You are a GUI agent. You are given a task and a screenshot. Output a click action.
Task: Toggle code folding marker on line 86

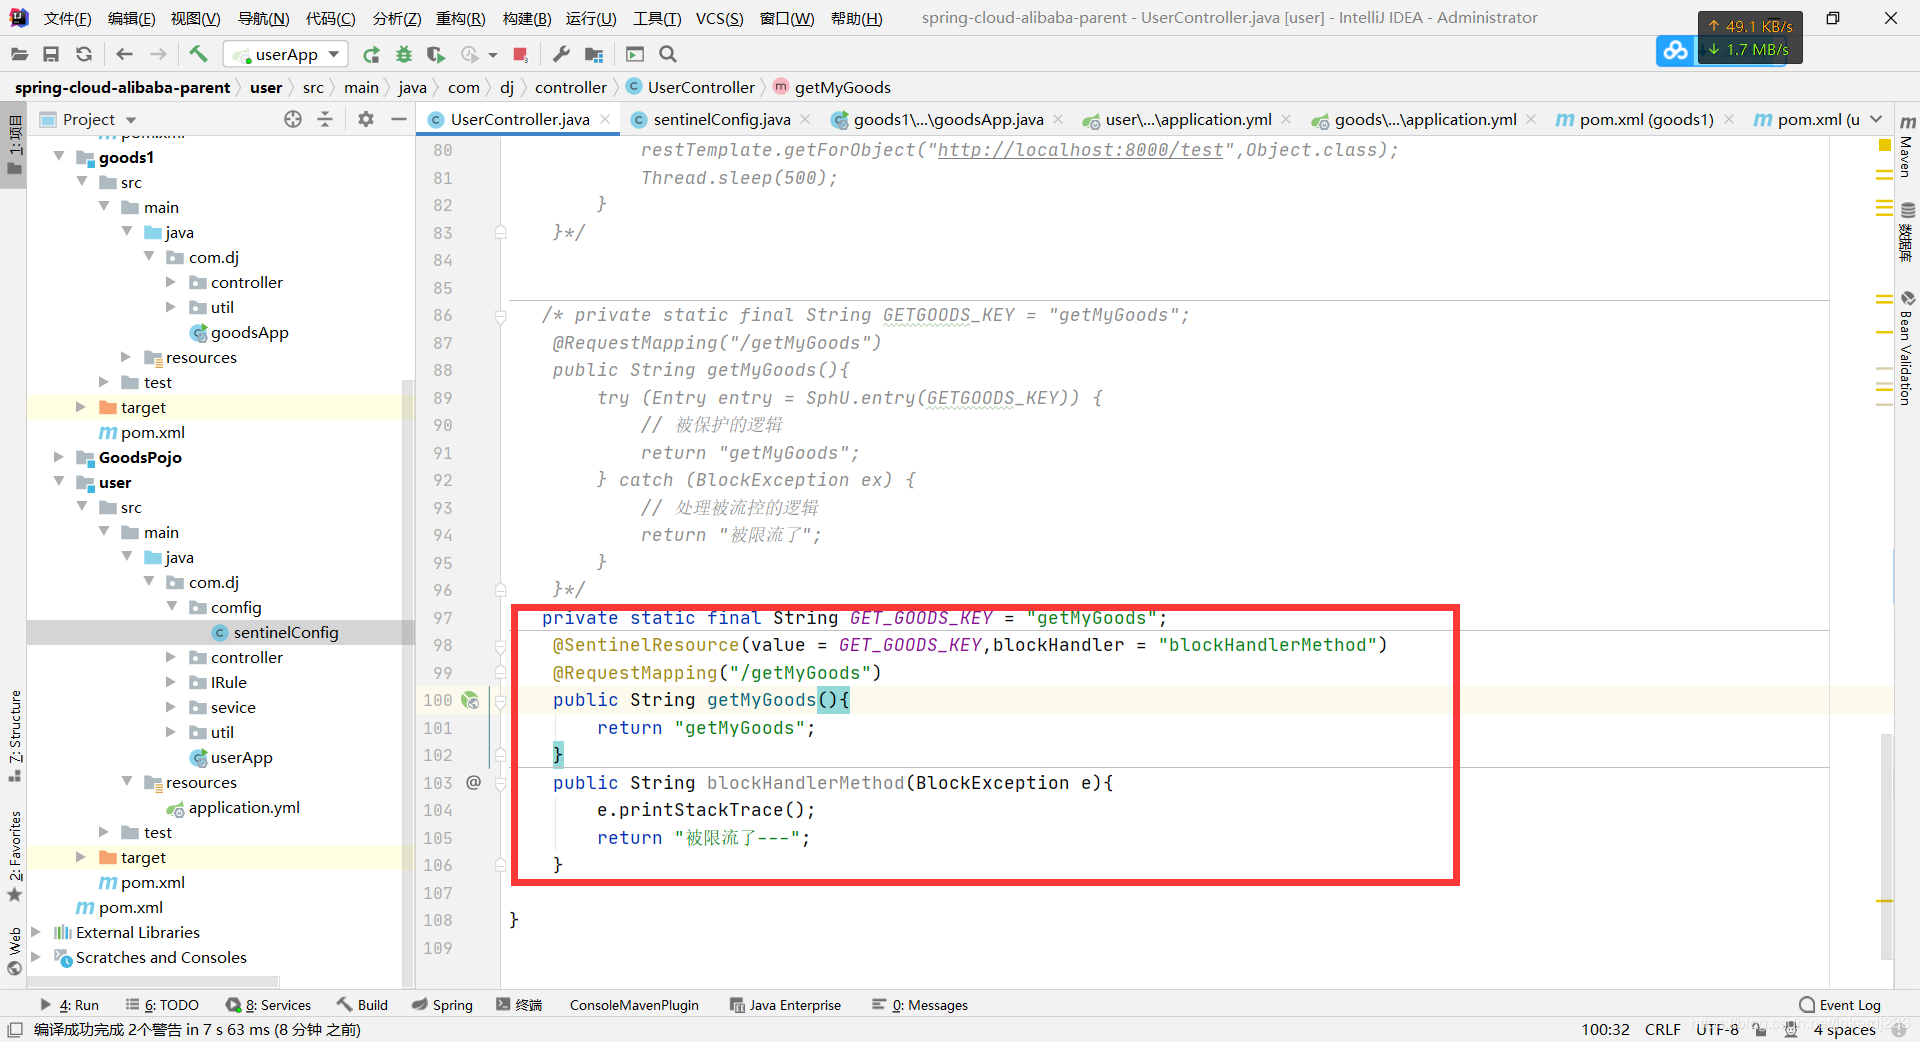click(500, 316)
